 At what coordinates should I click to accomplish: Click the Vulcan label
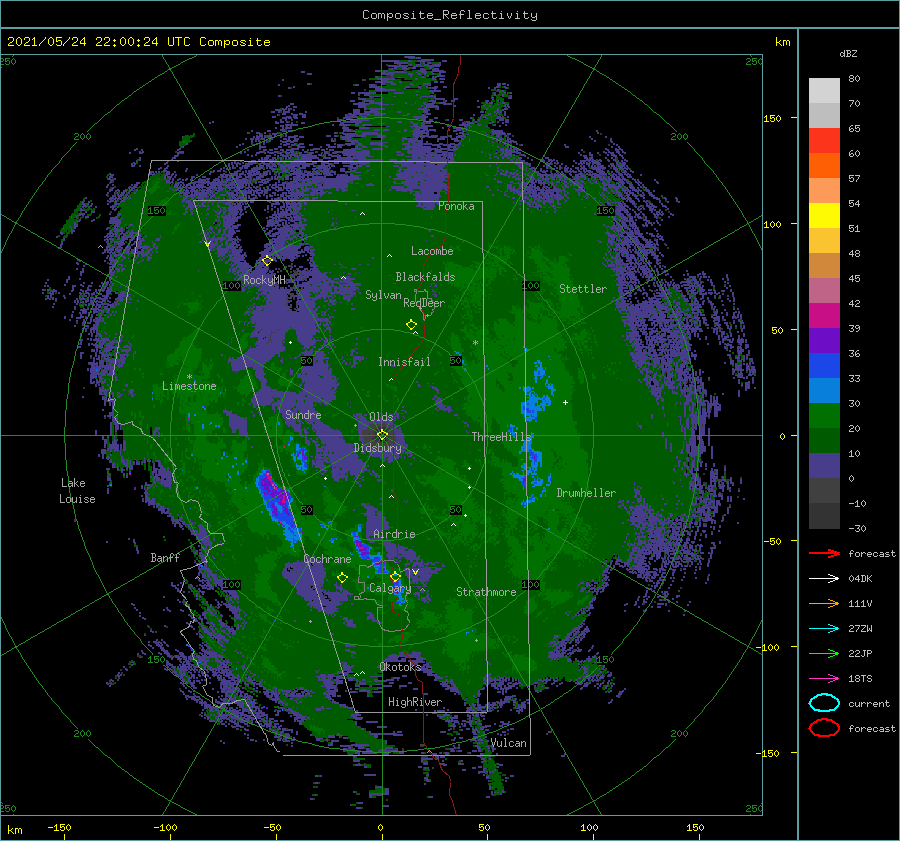tap(508, 743)
